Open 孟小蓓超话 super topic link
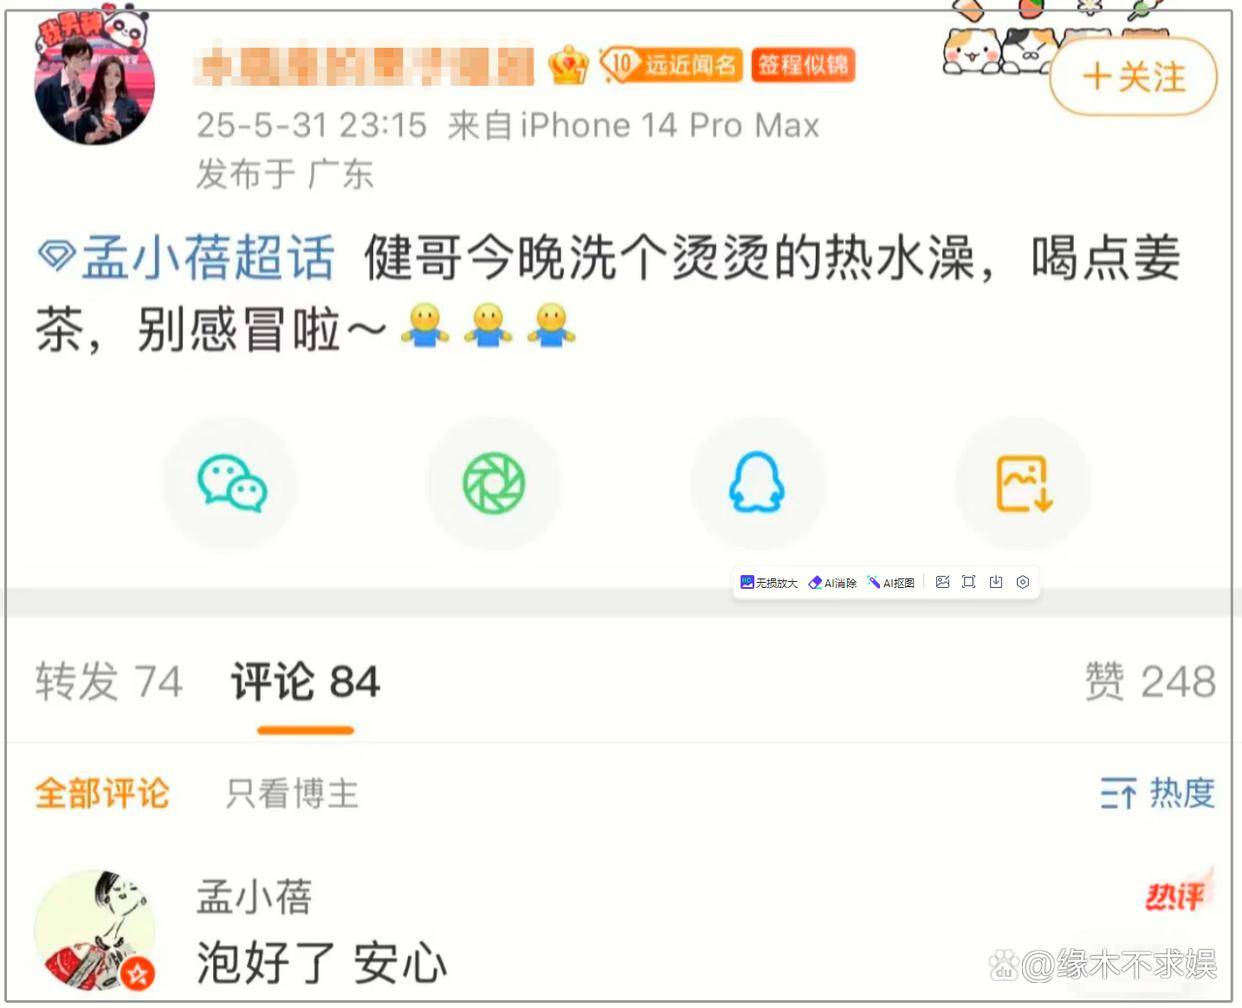The image size is (1242, 1008). pyautogui.click(x=185, y=258)
